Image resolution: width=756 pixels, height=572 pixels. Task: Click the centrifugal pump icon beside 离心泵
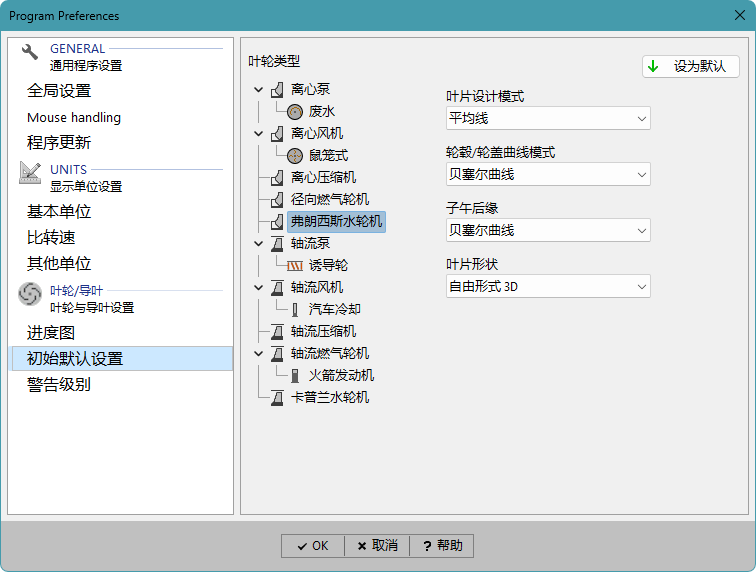277,90
